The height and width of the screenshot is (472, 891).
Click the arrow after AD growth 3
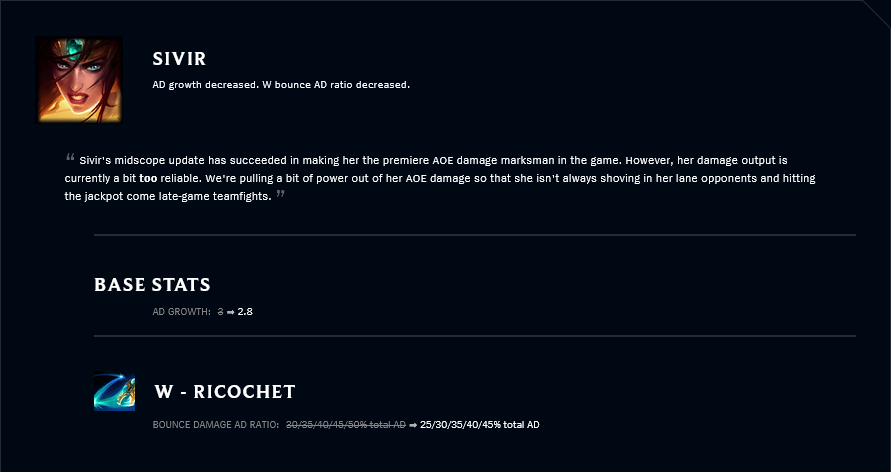point(231,312)
